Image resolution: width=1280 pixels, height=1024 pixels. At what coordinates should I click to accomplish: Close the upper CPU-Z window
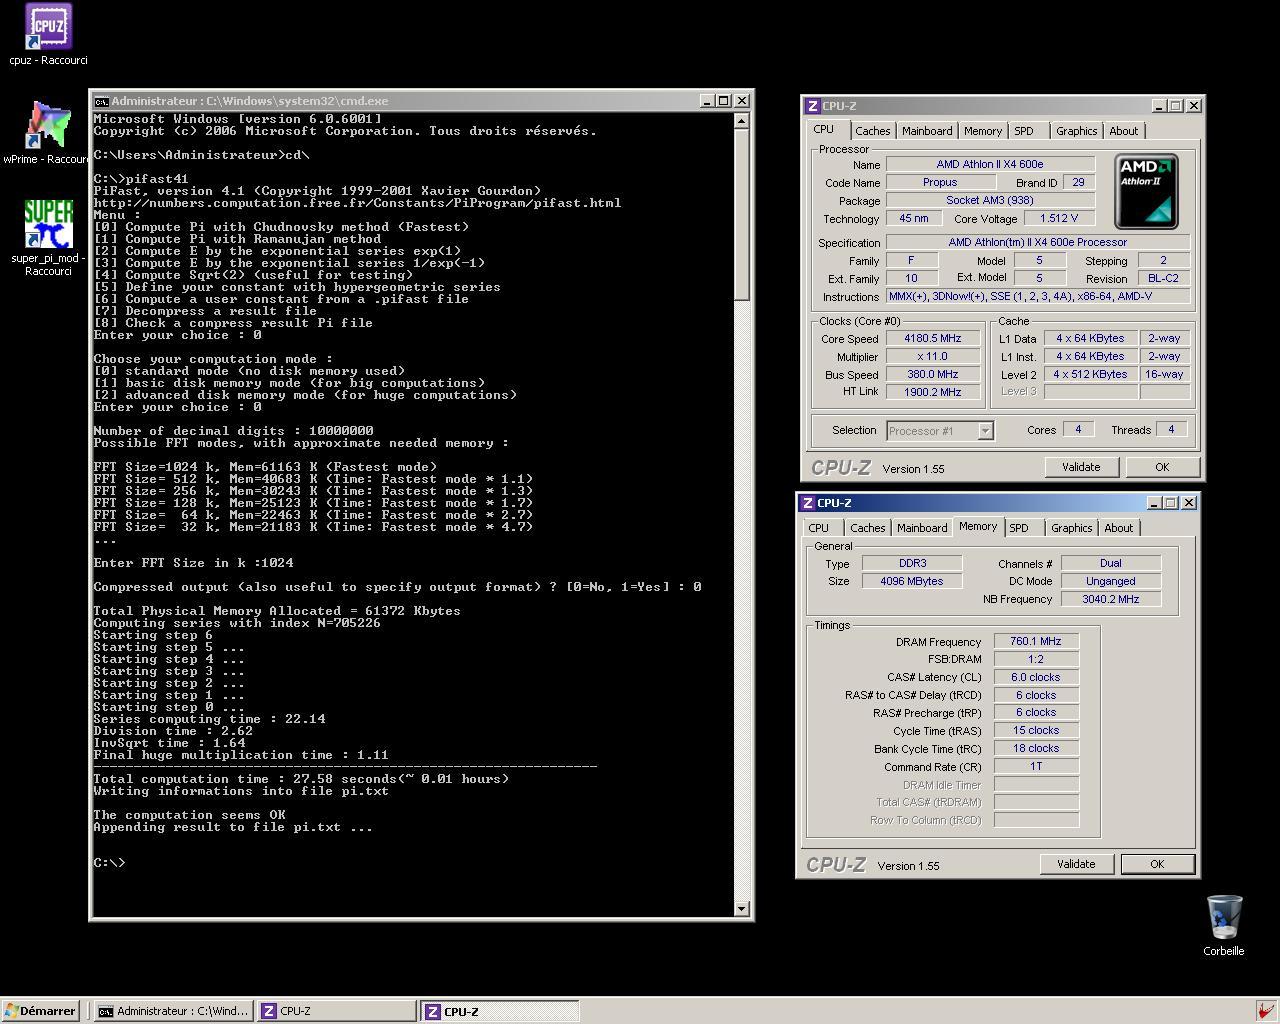click(1194, 106)
